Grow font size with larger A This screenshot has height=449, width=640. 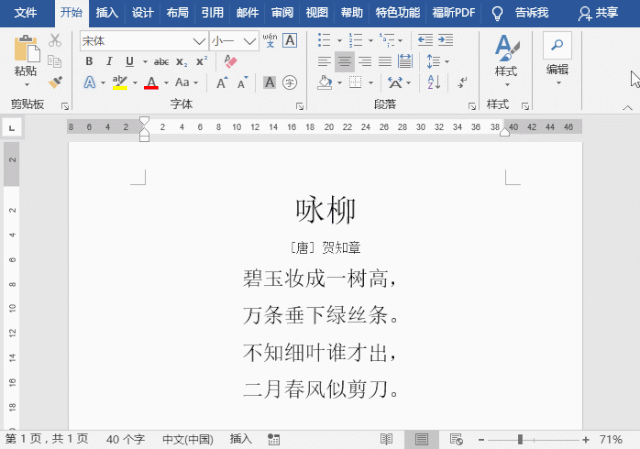[222, 83]
